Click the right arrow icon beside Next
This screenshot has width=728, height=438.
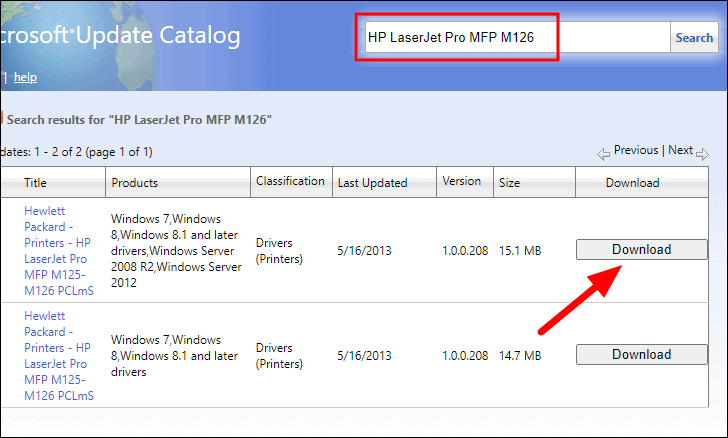coord(702,154)
